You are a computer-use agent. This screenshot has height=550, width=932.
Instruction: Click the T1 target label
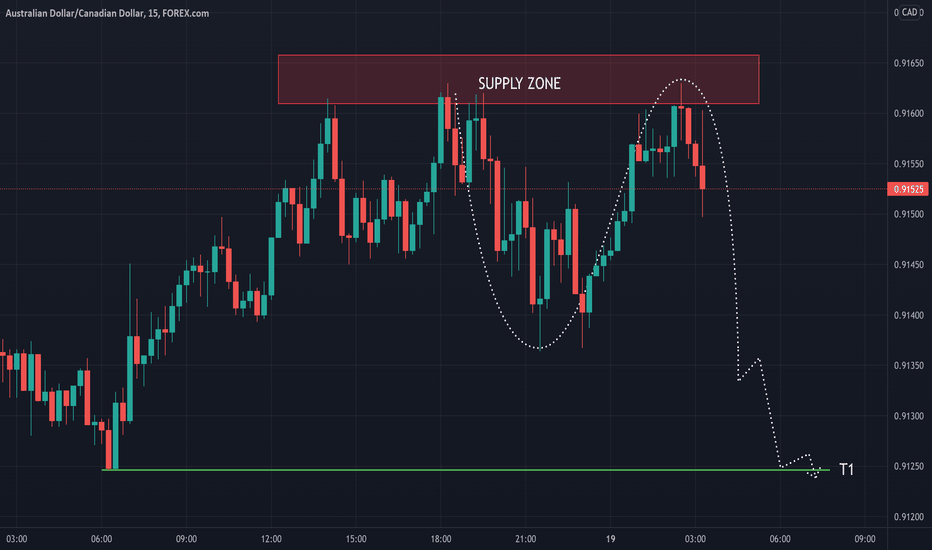pyautogui.click(x=846, y=470)
